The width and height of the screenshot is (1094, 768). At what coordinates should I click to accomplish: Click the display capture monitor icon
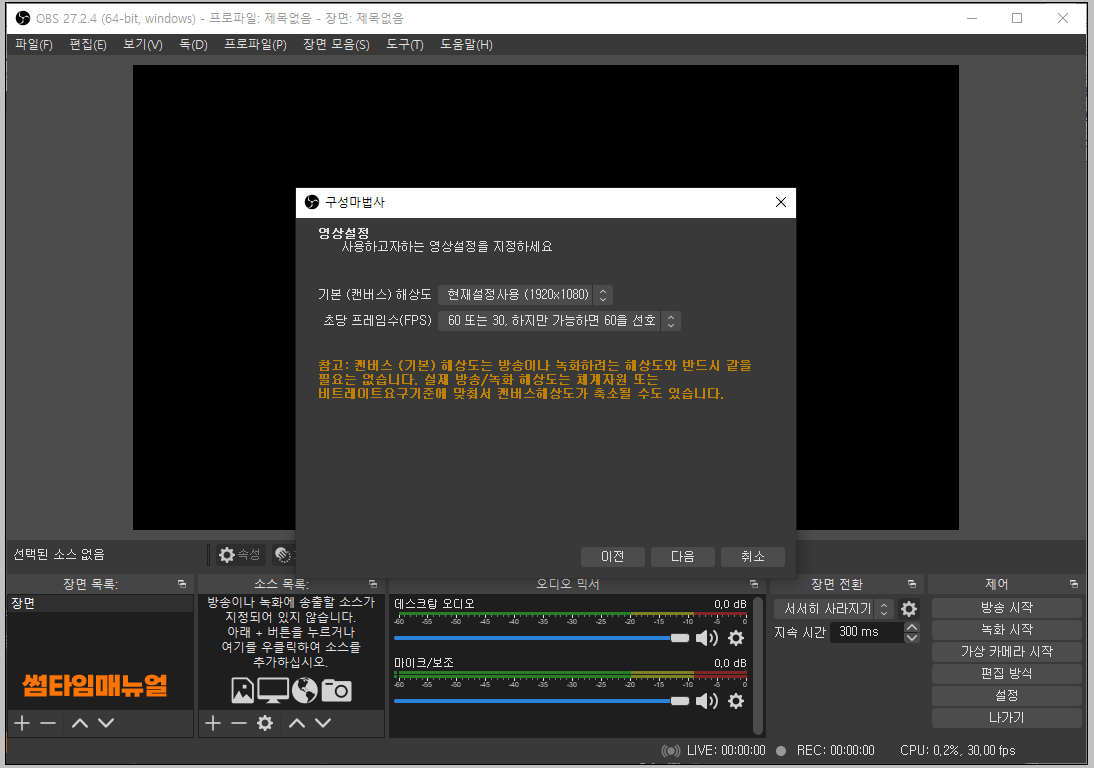coord(273,691)
